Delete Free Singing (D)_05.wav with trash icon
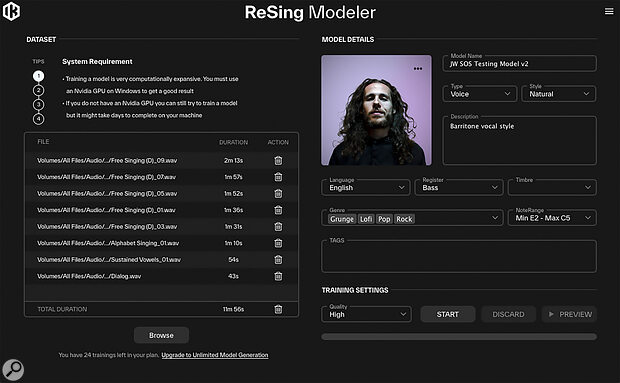Viewport: 620px width, 383px height. [278, 194]
